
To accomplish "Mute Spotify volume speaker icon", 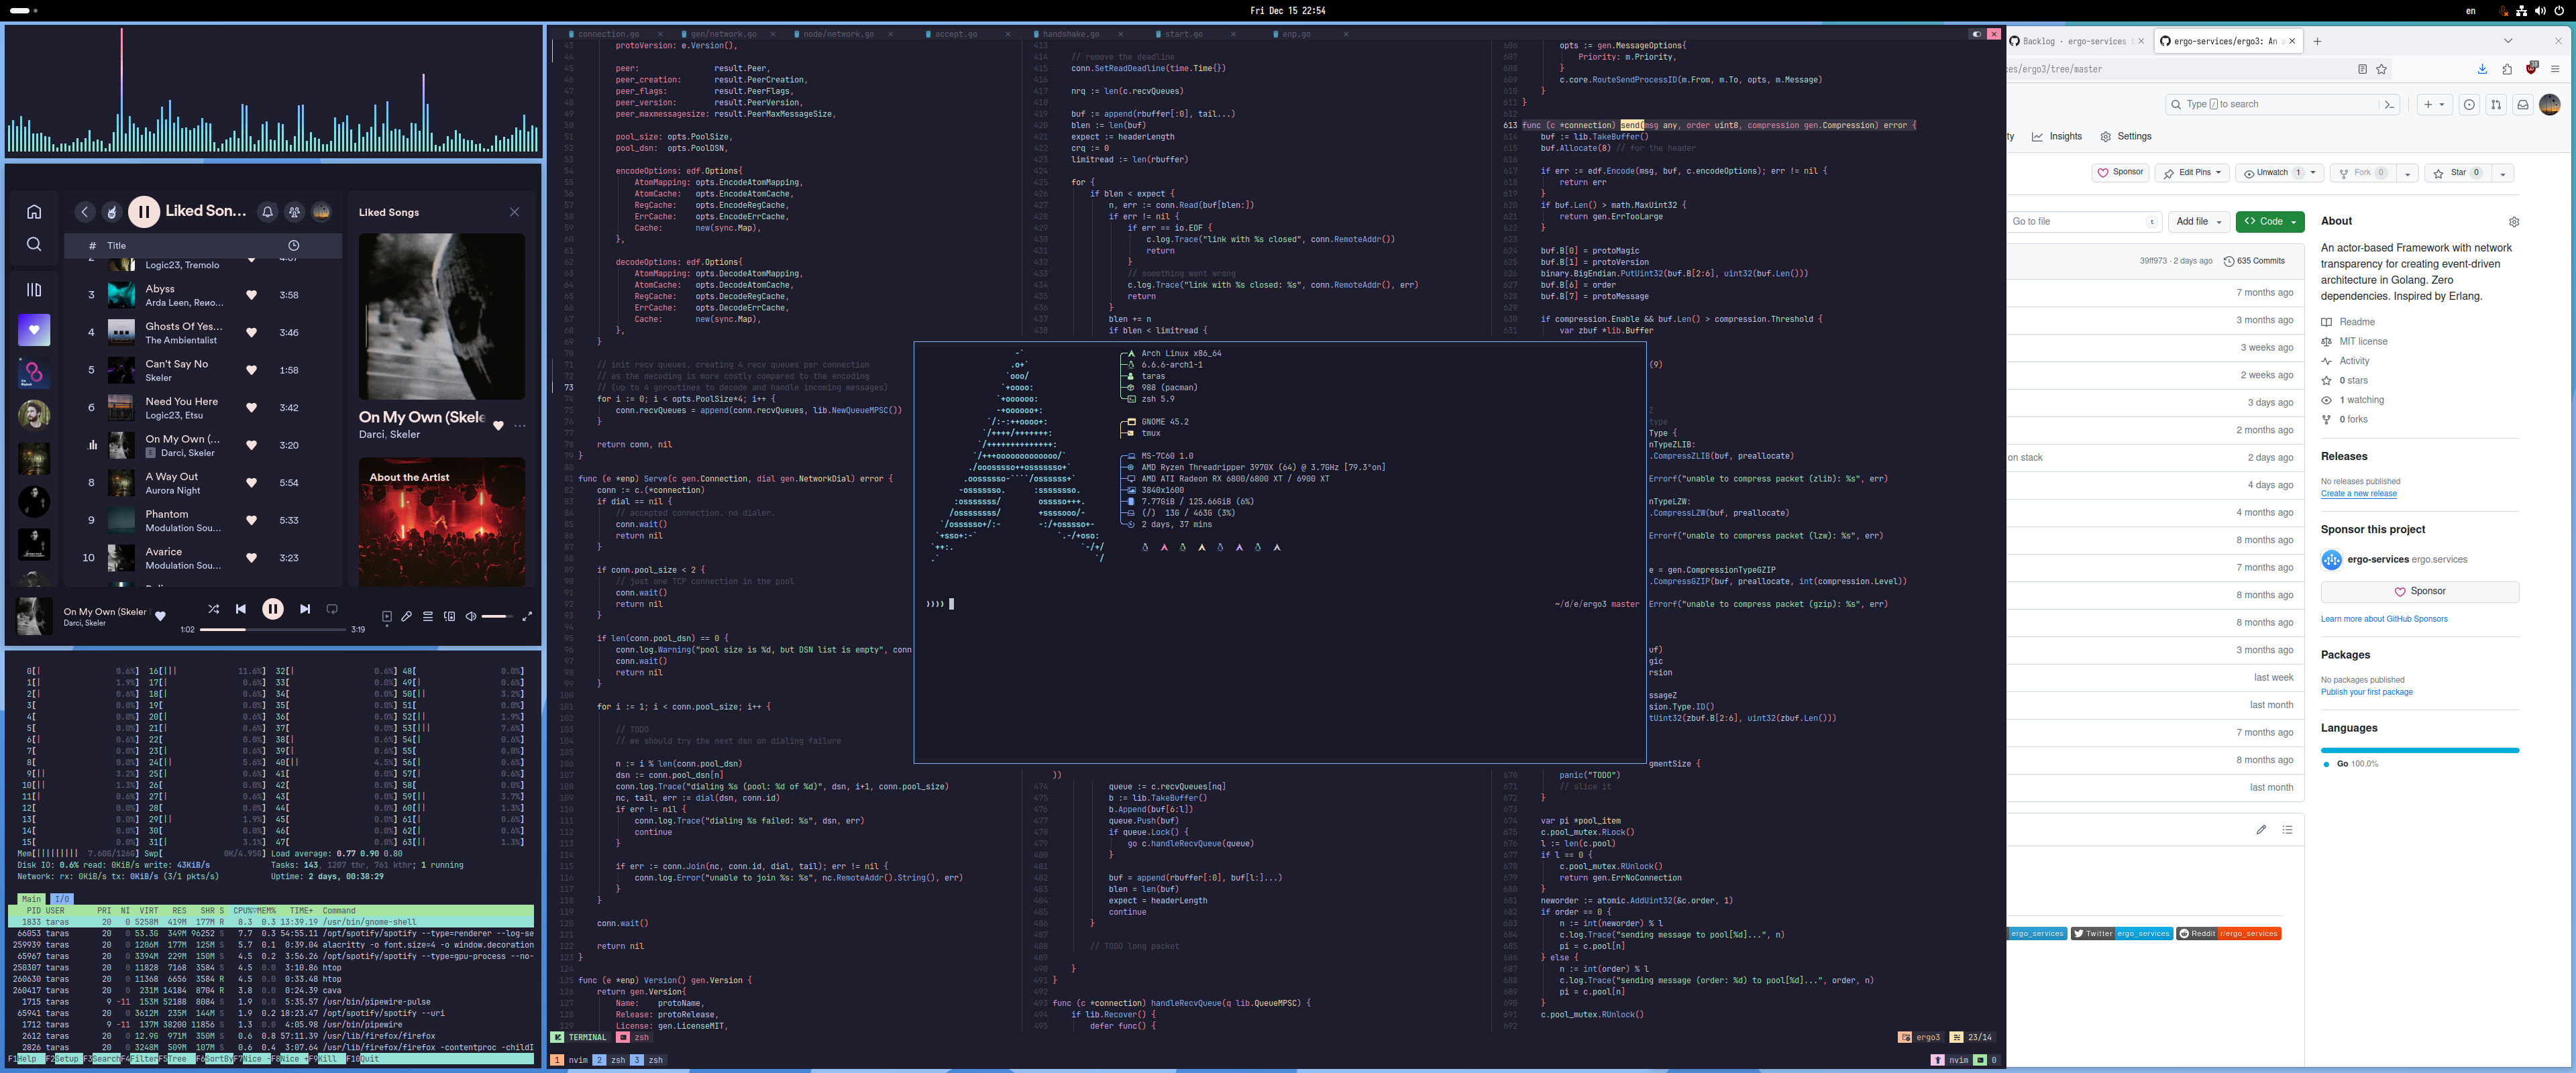I will 471,617.
